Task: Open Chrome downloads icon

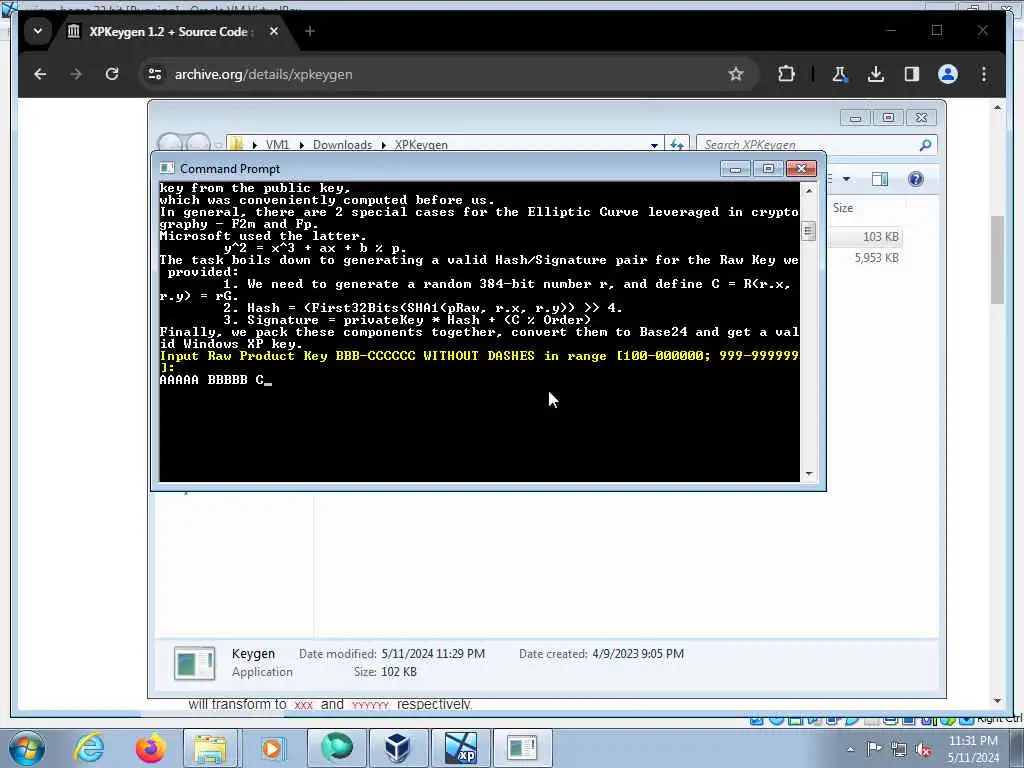Action: [x=876, y=74]
